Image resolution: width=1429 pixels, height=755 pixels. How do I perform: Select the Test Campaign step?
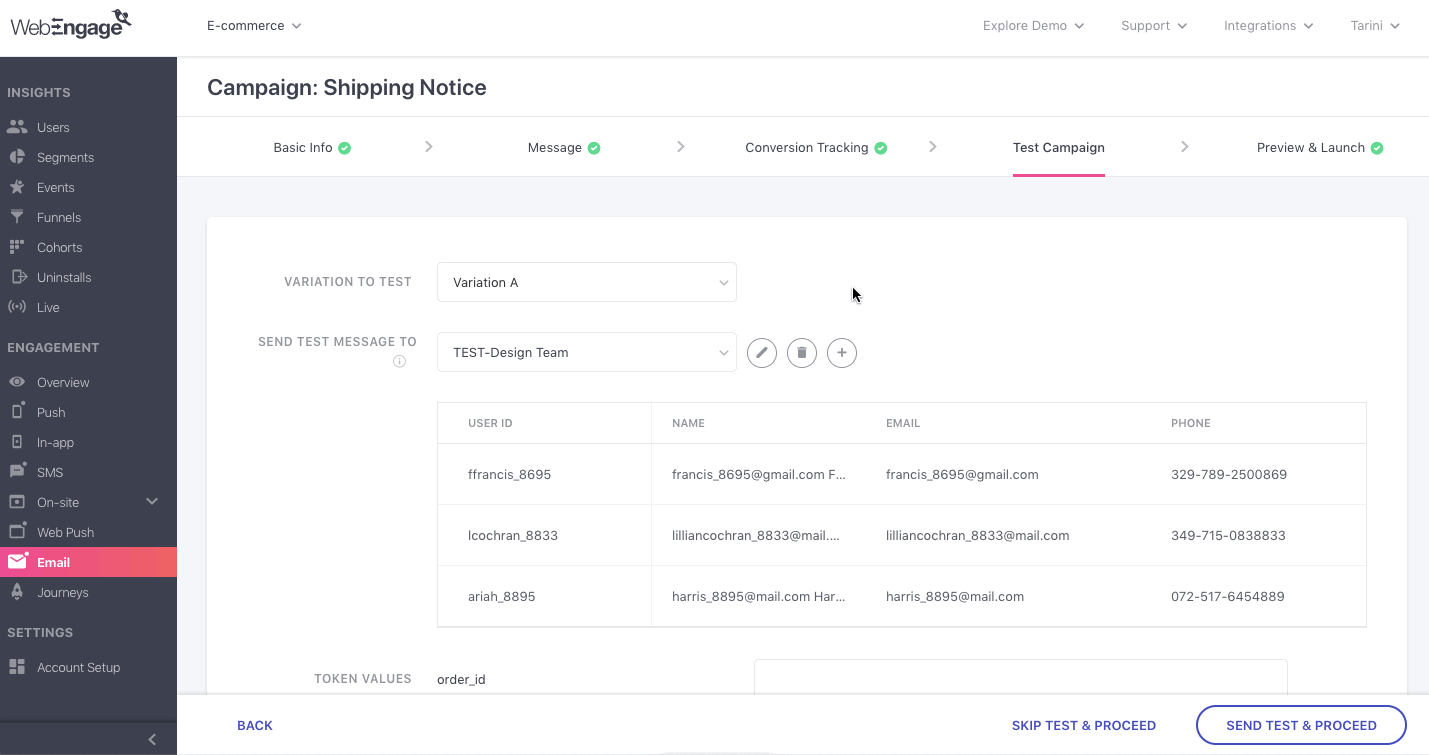1059,147
